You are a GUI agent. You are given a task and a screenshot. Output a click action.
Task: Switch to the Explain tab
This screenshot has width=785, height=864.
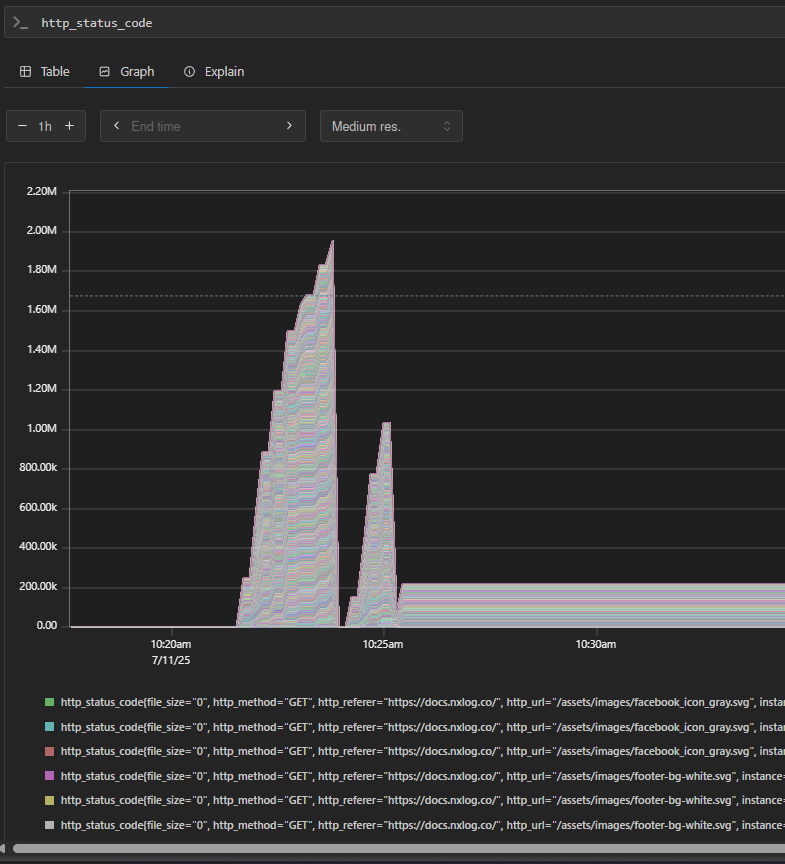point(224,72)
